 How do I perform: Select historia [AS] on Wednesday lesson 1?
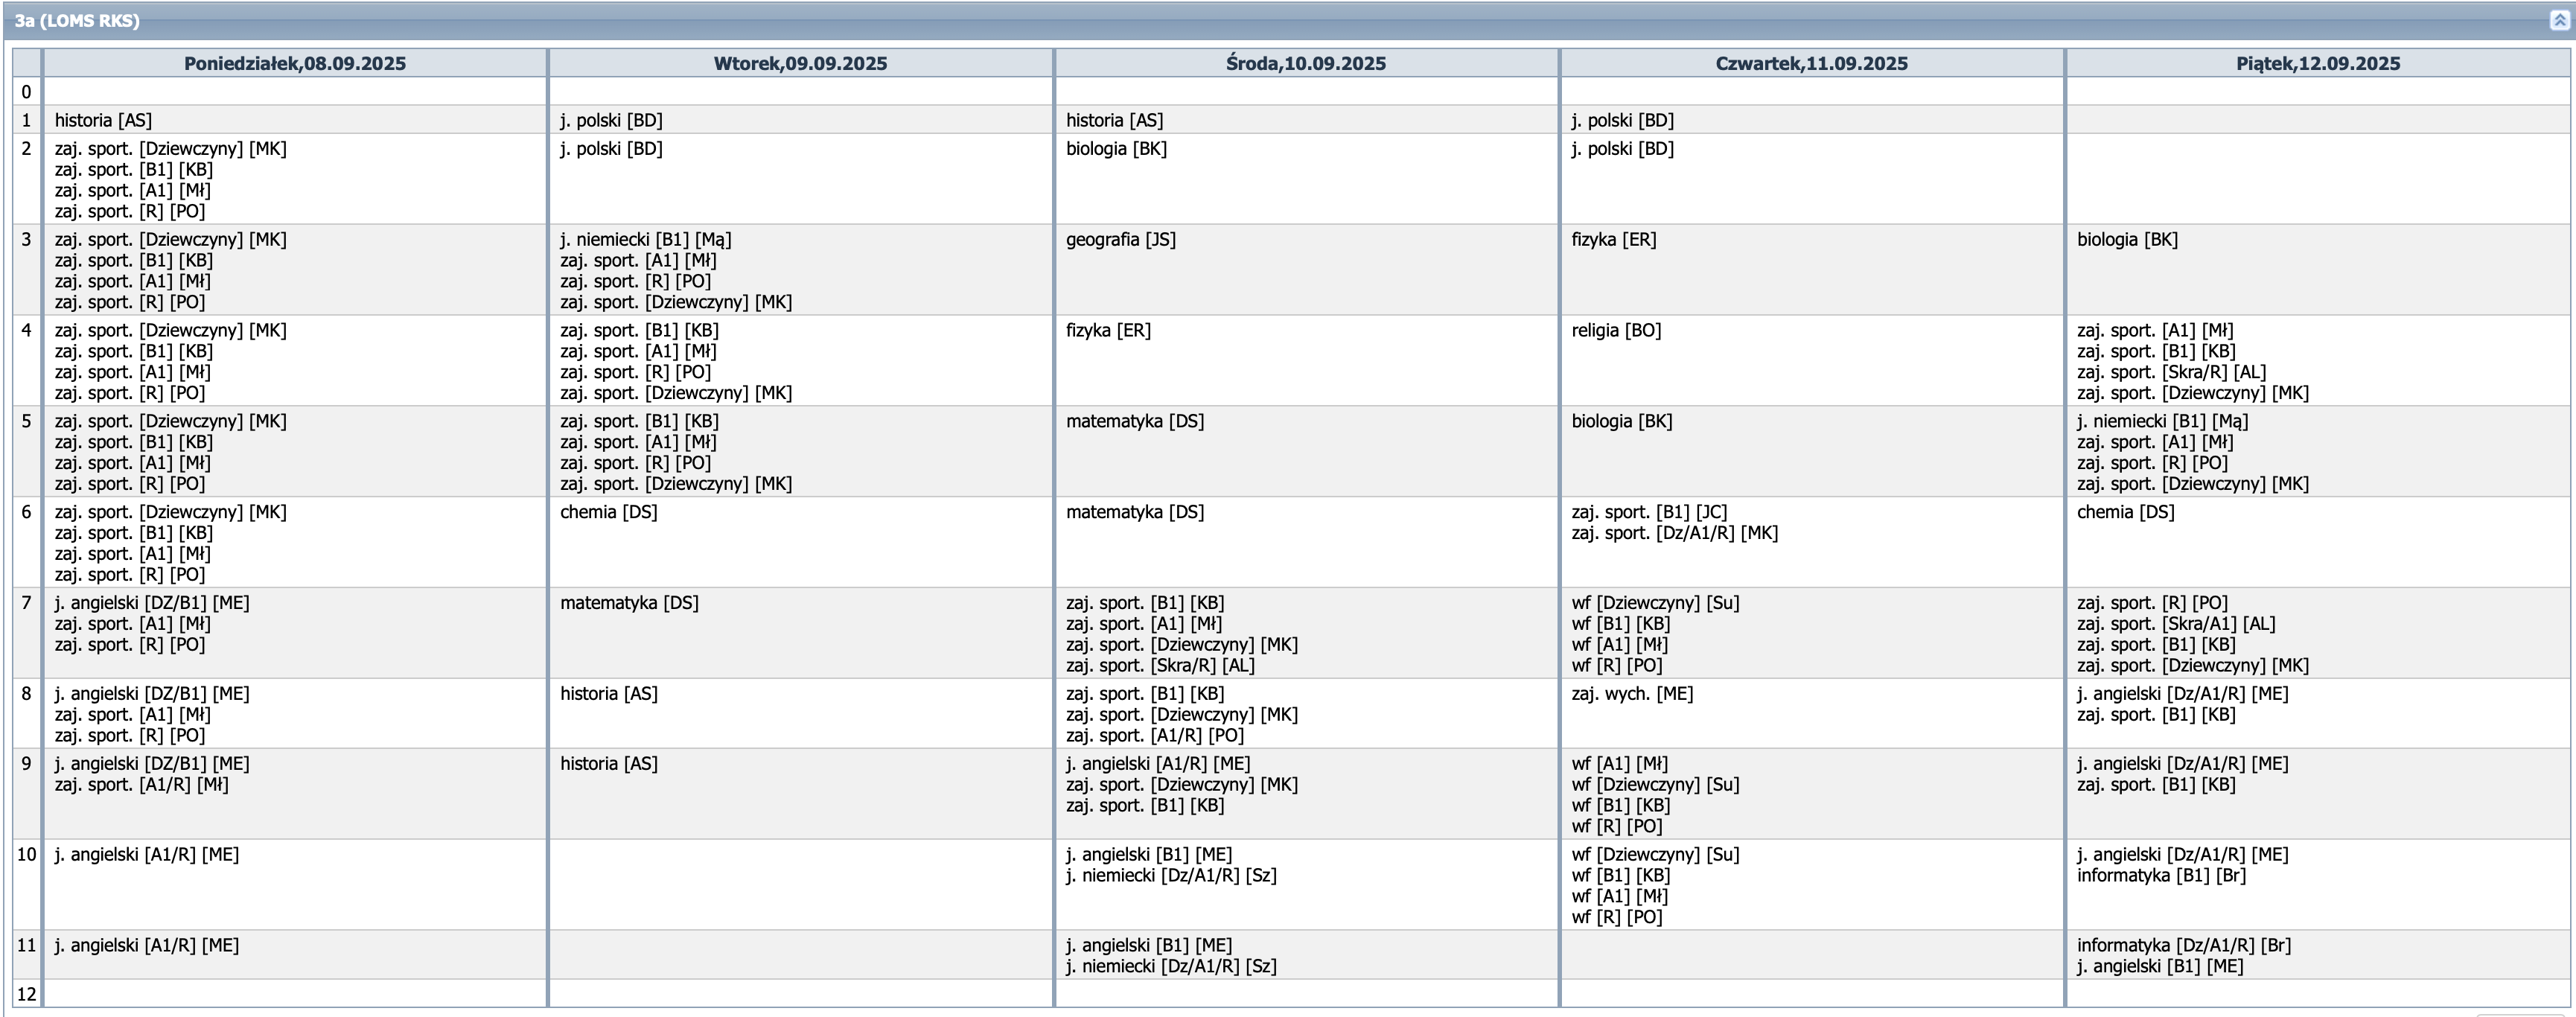click(x=1114, y=120)
